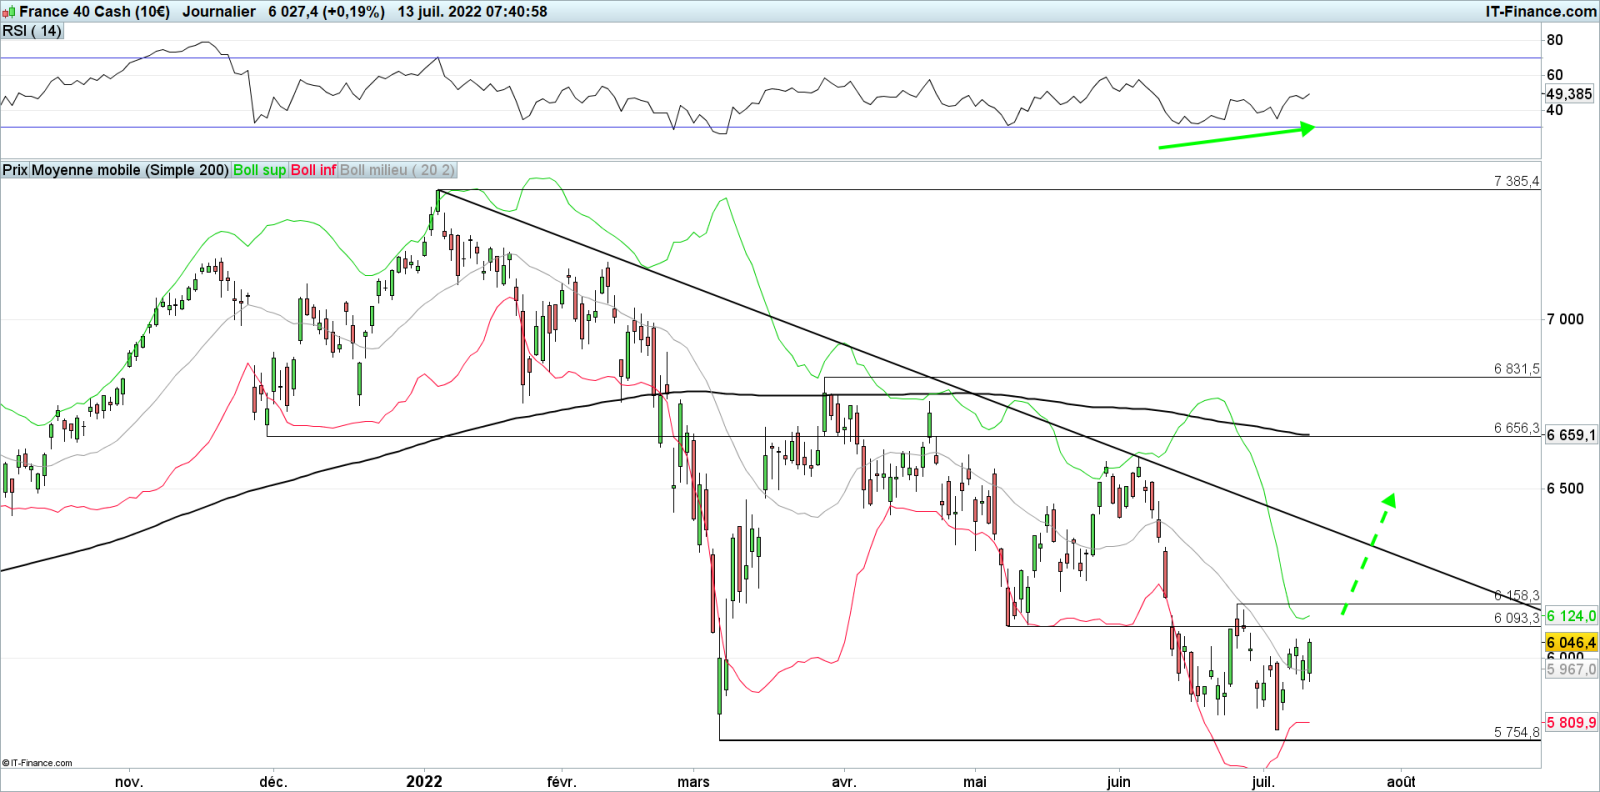Screen dimensions: 1600x792
Task: Click the 6 659,1 moving average price tag
Action: (x=1571, y=435)
